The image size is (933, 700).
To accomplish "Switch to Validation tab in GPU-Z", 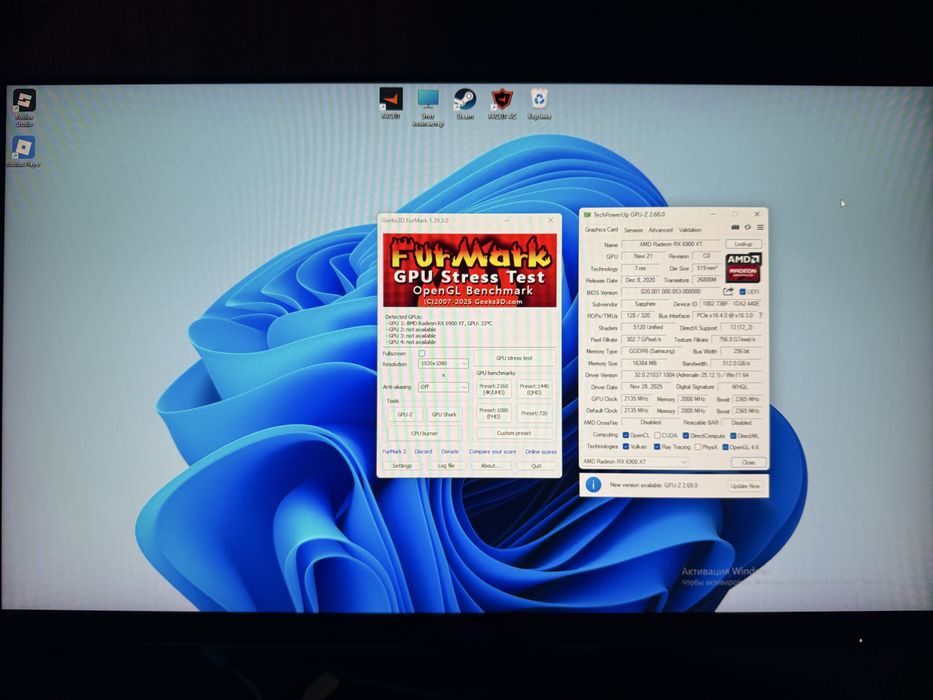I will point(690,230).
